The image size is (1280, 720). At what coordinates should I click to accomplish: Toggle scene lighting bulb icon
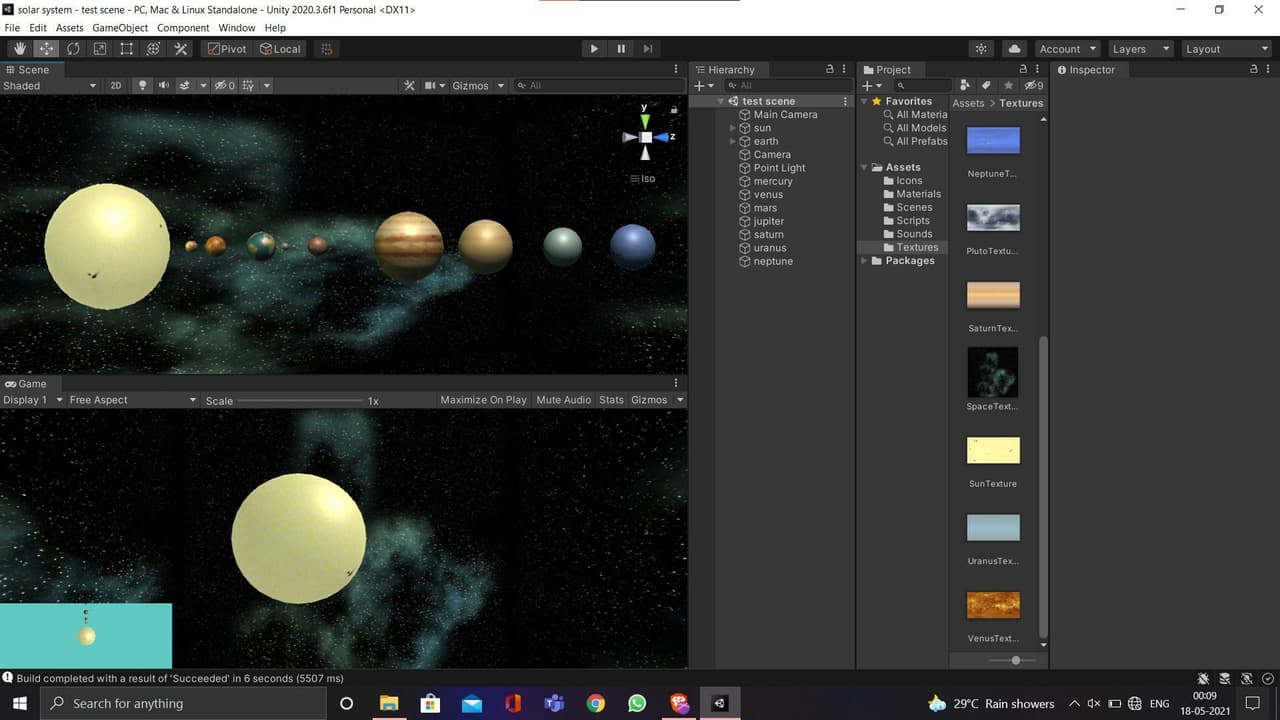tap(142, 85)
